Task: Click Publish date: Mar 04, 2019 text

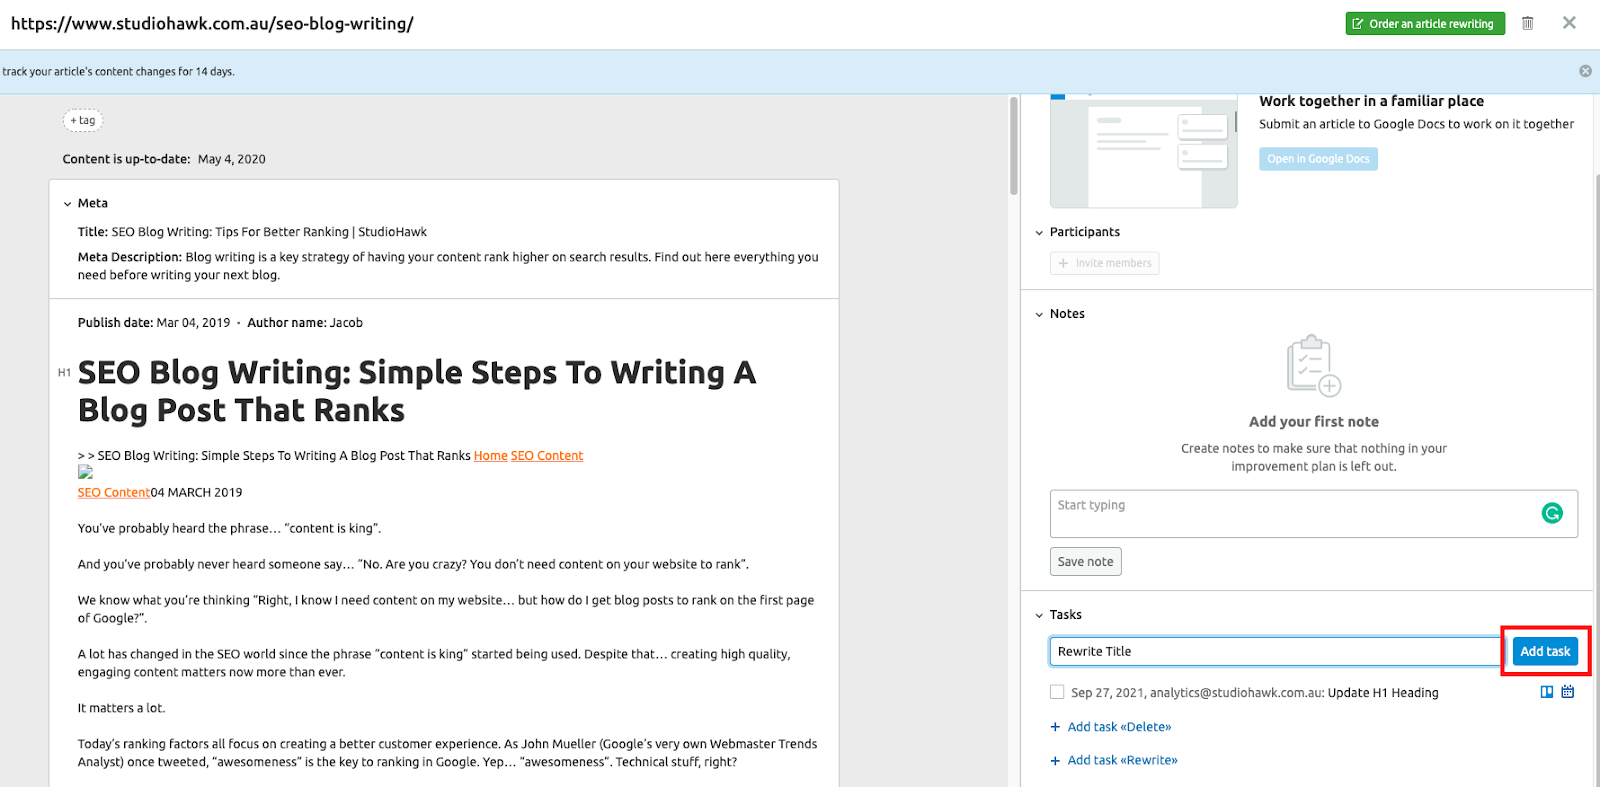Action: 154,323
